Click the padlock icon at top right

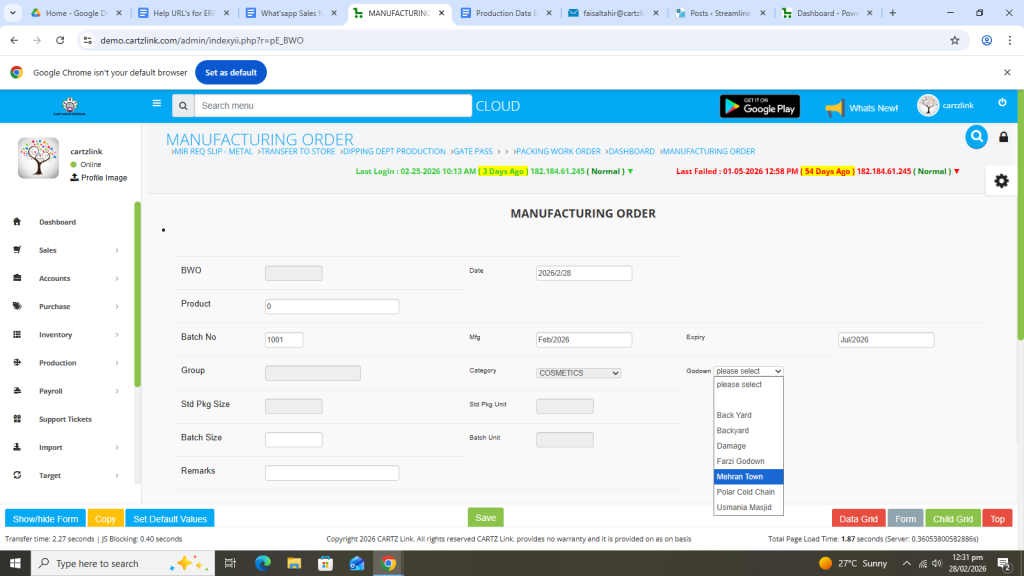pyautogui.click(x=1004, y=137)
